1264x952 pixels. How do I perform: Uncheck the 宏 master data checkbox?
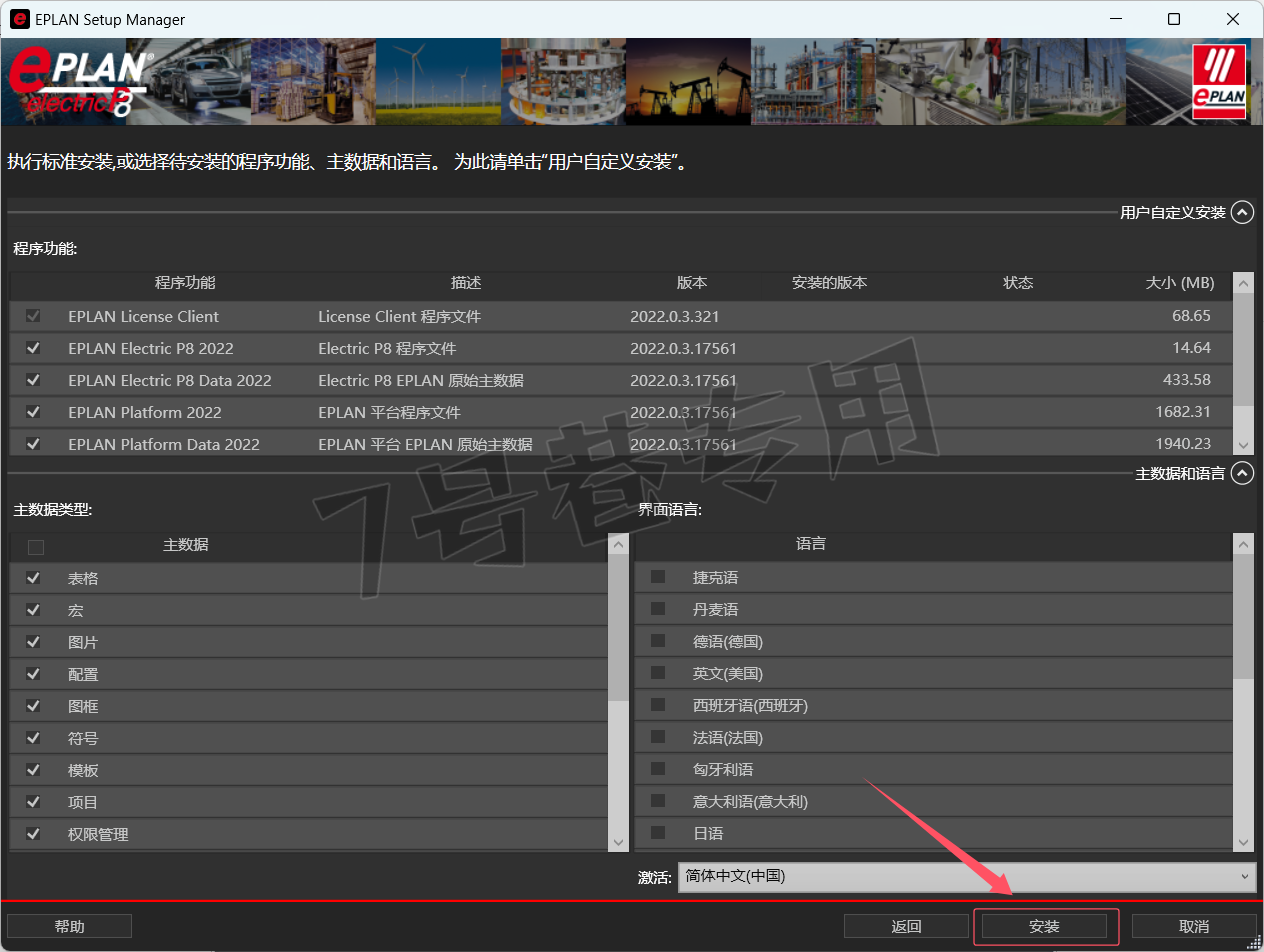pyautogui.click(x=33, y=610)
